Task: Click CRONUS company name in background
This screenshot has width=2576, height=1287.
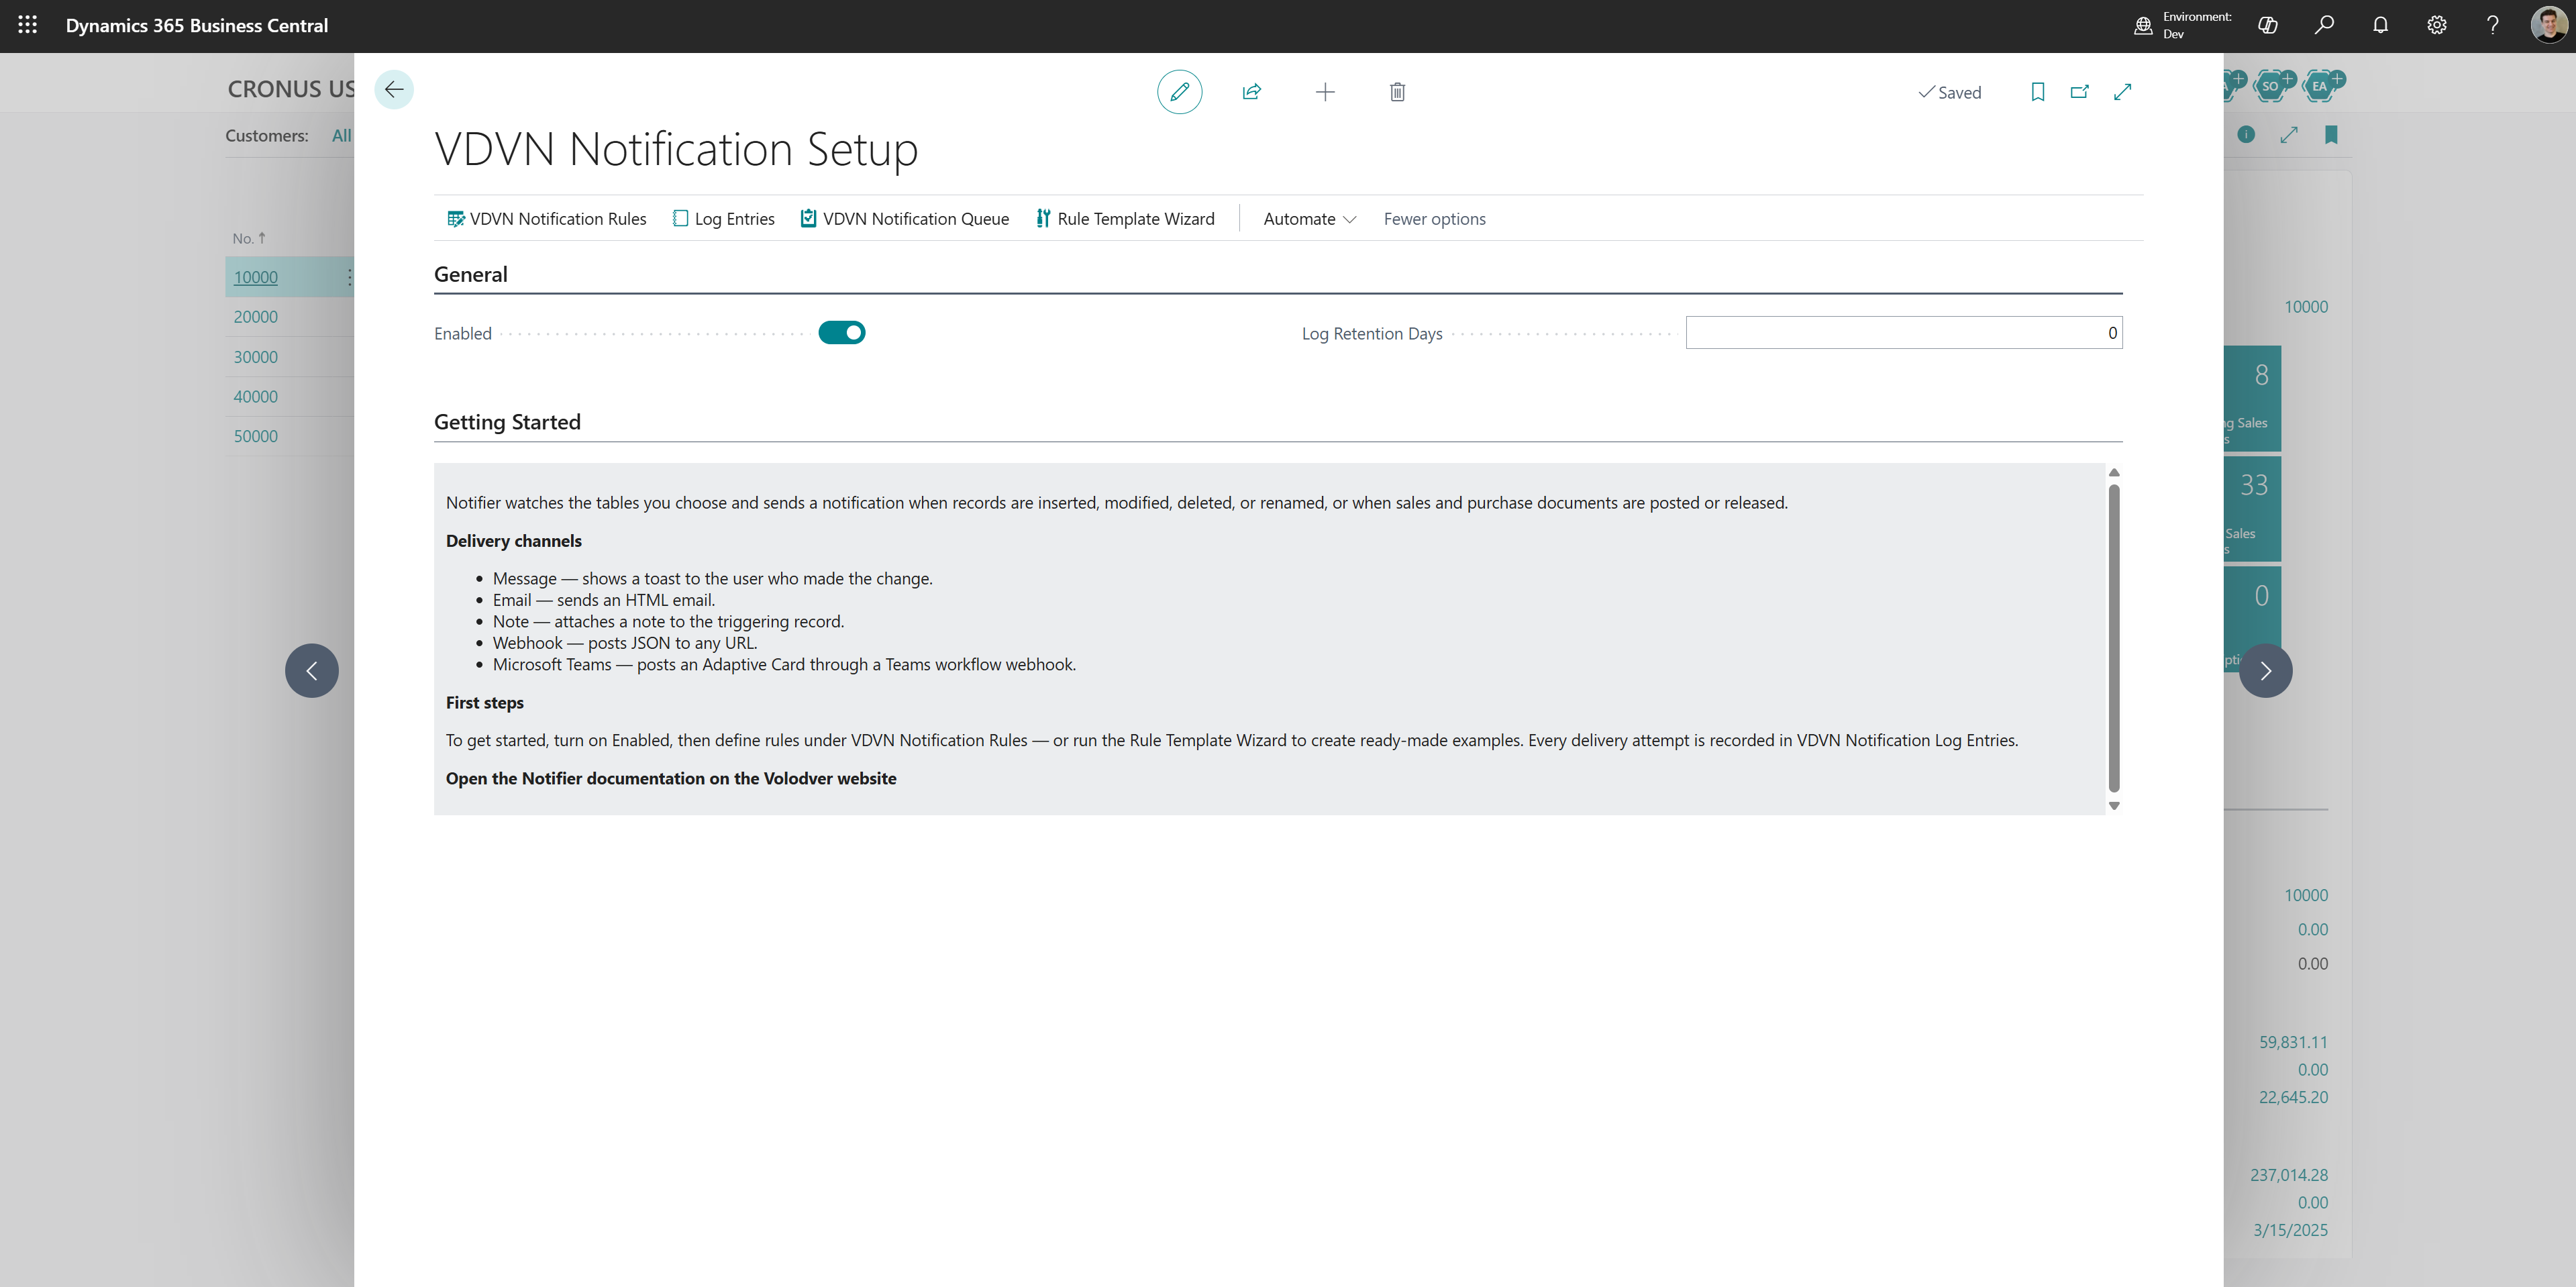Action: pyautogui.click(x=290, y=89)
